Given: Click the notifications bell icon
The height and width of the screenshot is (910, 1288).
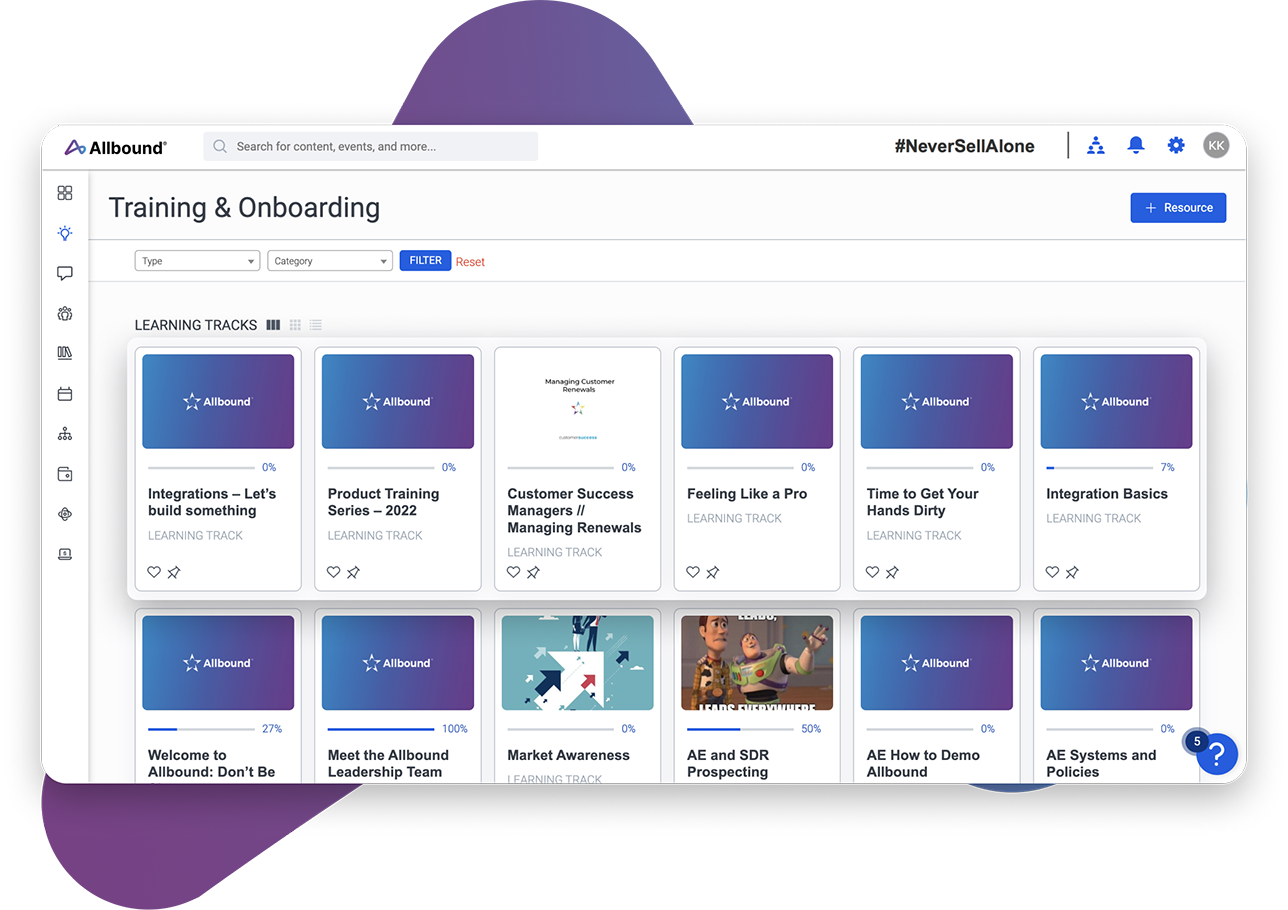Looking at the screenshot, I should pos(1135,145).
